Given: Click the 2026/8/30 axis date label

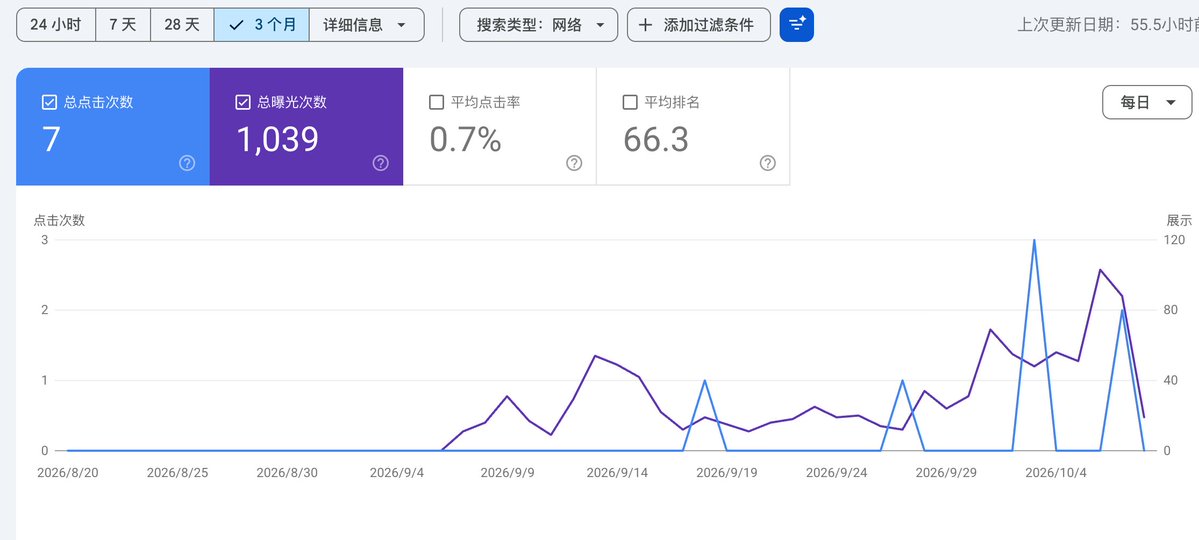Looking at the screenshot, I should [288, 473].
